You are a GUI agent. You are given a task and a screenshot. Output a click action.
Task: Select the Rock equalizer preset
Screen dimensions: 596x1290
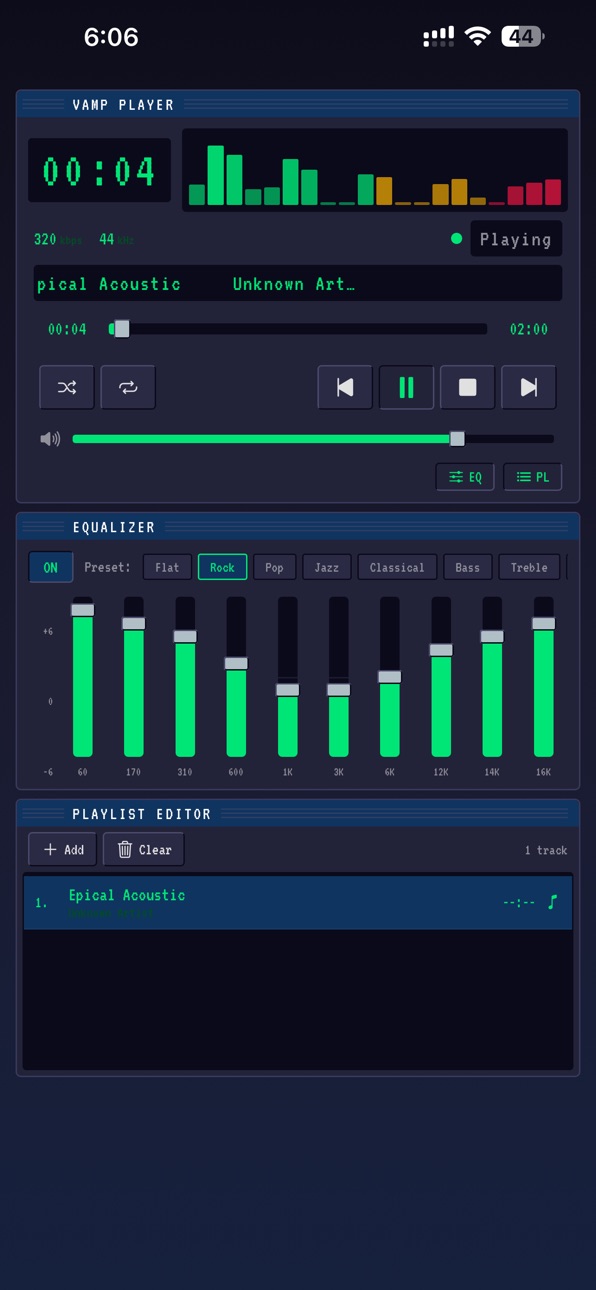click(x=222, y=567)
